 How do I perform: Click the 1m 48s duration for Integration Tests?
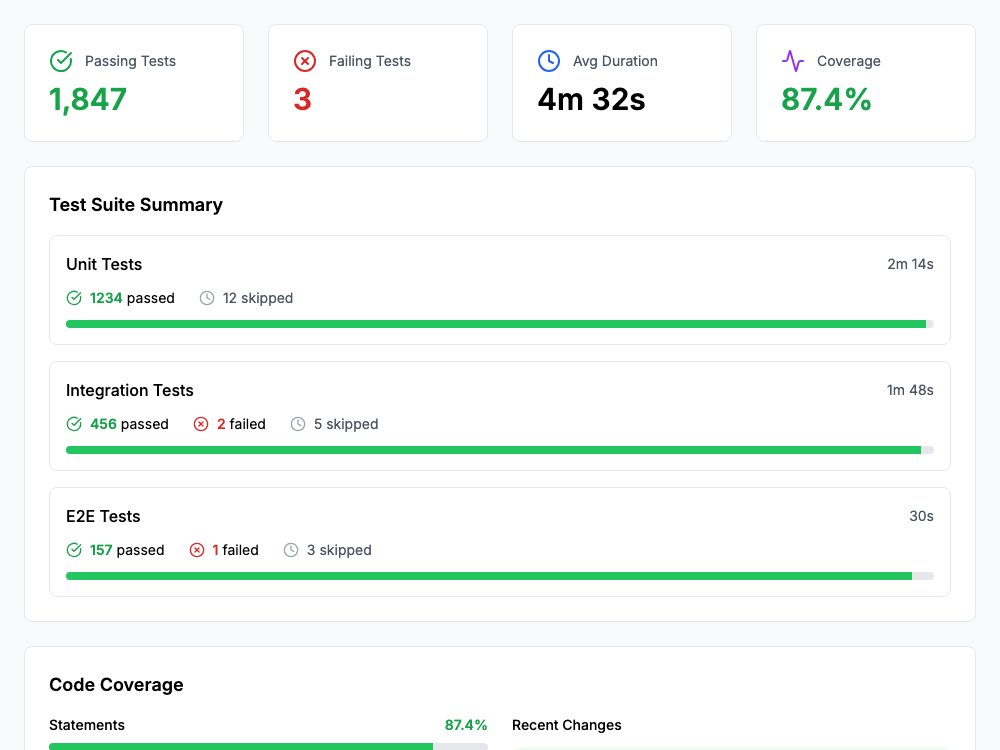tap(910, 390)
